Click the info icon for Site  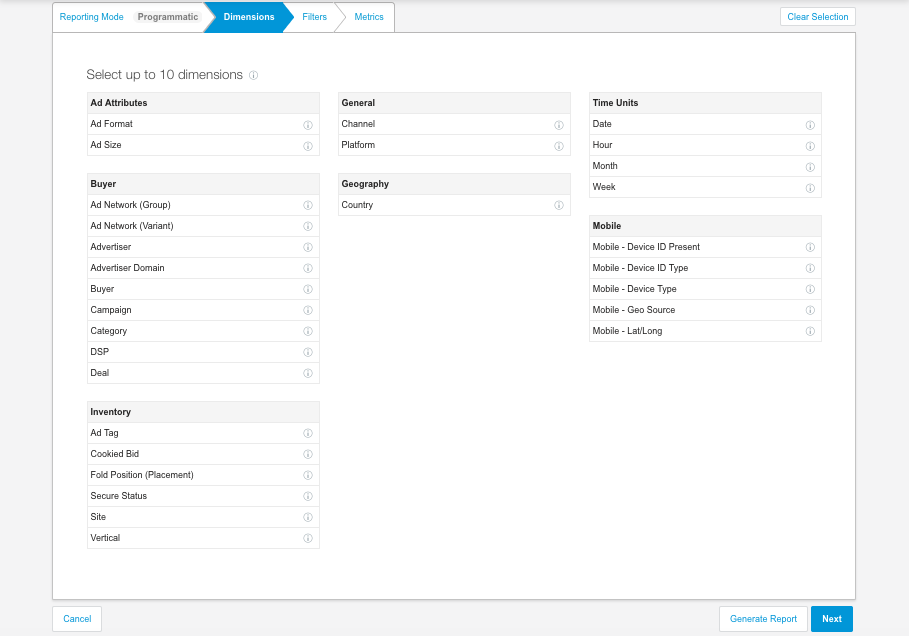[307, 517]
